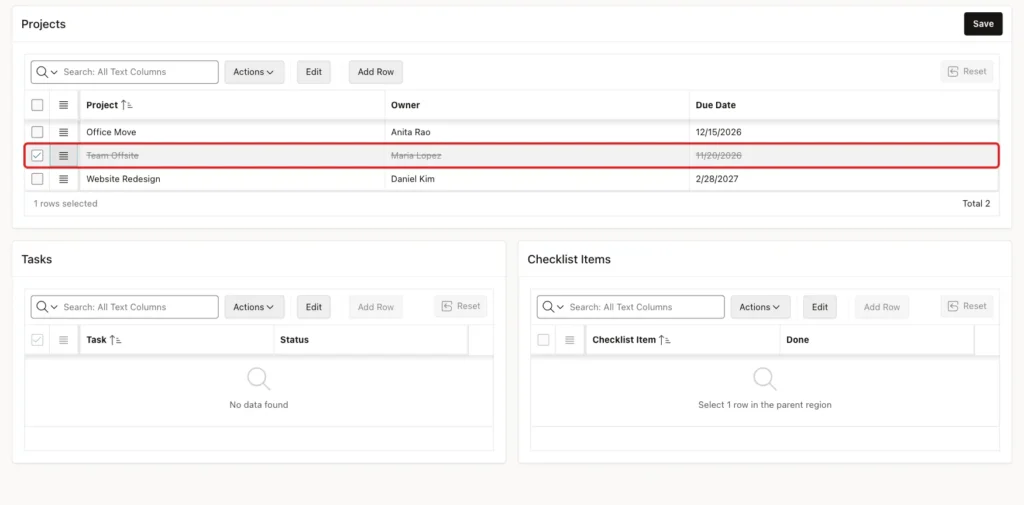Expand Checklist Items search column selector chevron
Image resolution: width=1024 pixels, height=505 pixels.
pos(560,307)
